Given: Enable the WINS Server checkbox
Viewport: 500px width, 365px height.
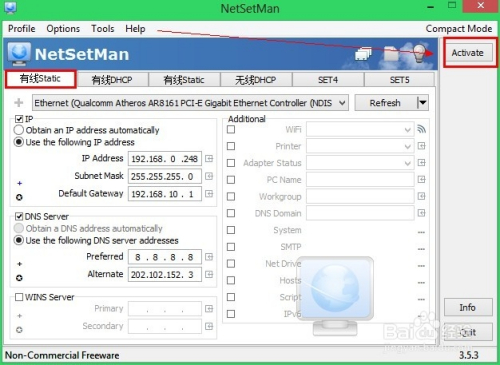Looking at the screenshot, I should pyautogui.click(x=19, y=297).
